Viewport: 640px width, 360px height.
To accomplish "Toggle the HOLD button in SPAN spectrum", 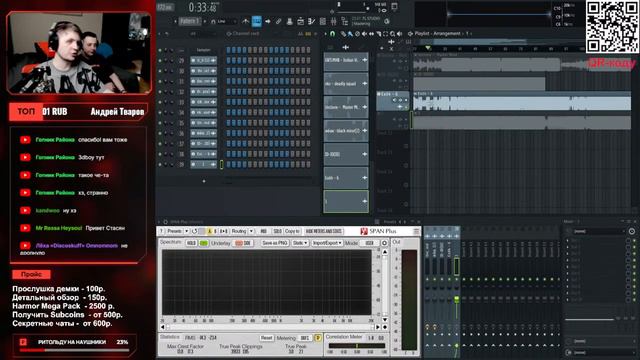I will pos(191,243).
